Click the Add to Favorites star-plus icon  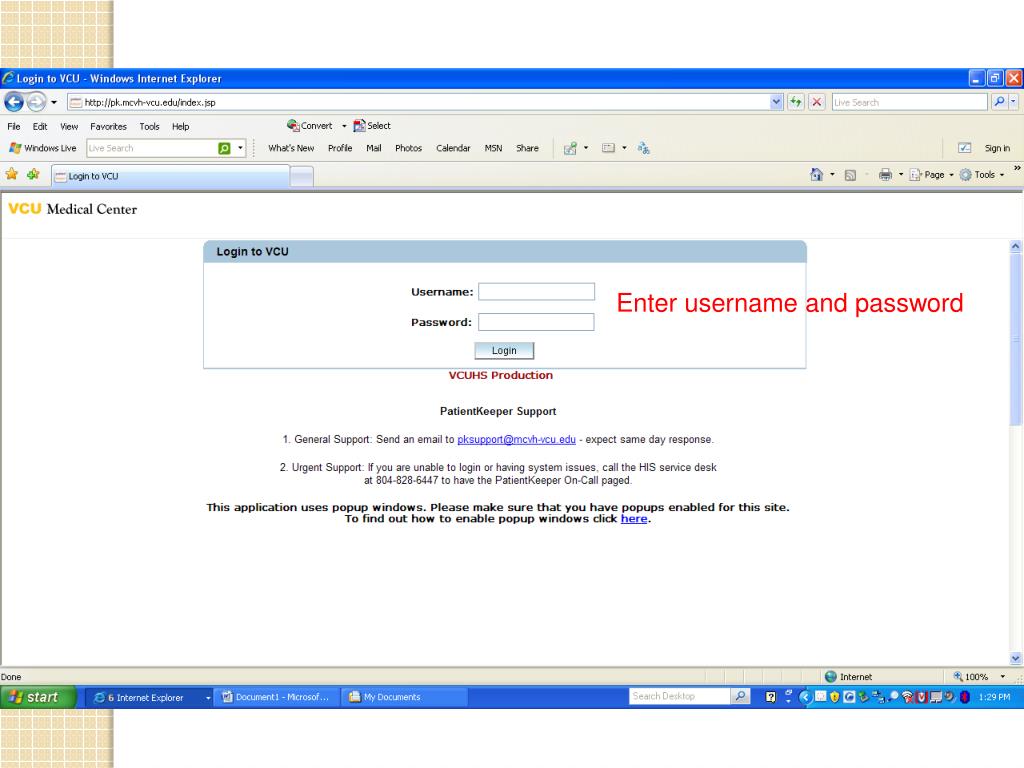tap(33, 174)
